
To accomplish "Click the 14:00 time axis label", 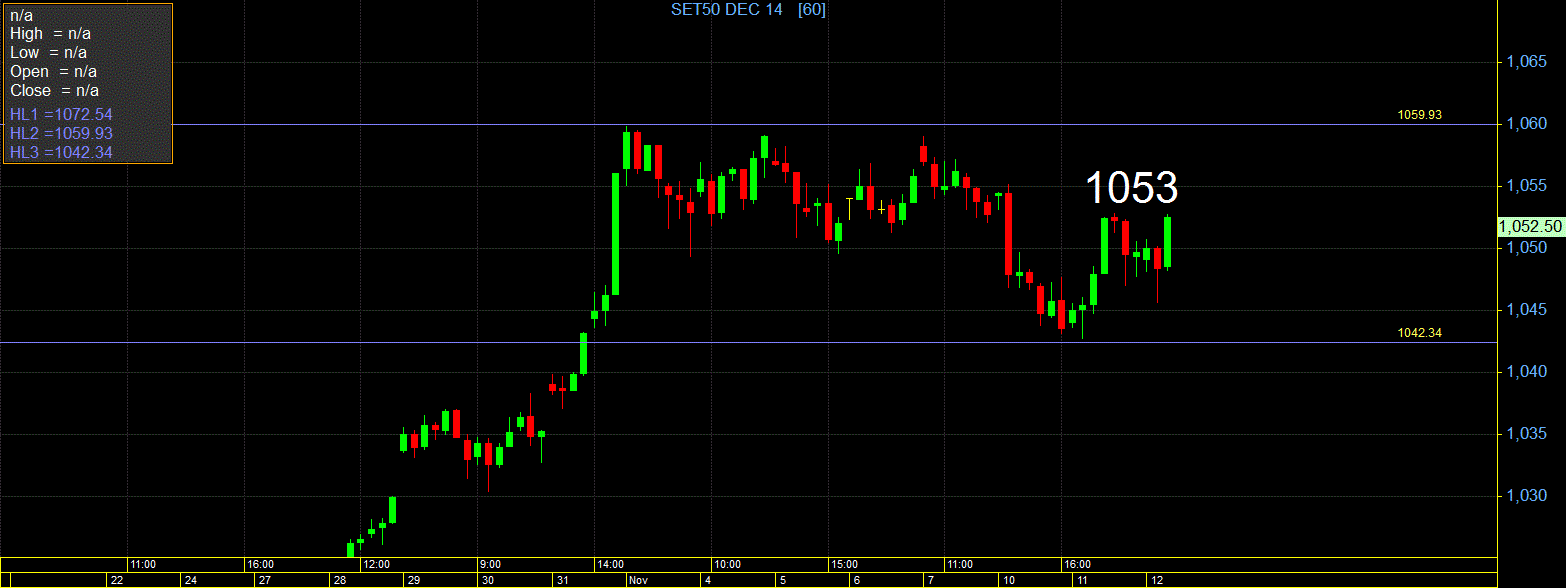I will pos(609,564).
